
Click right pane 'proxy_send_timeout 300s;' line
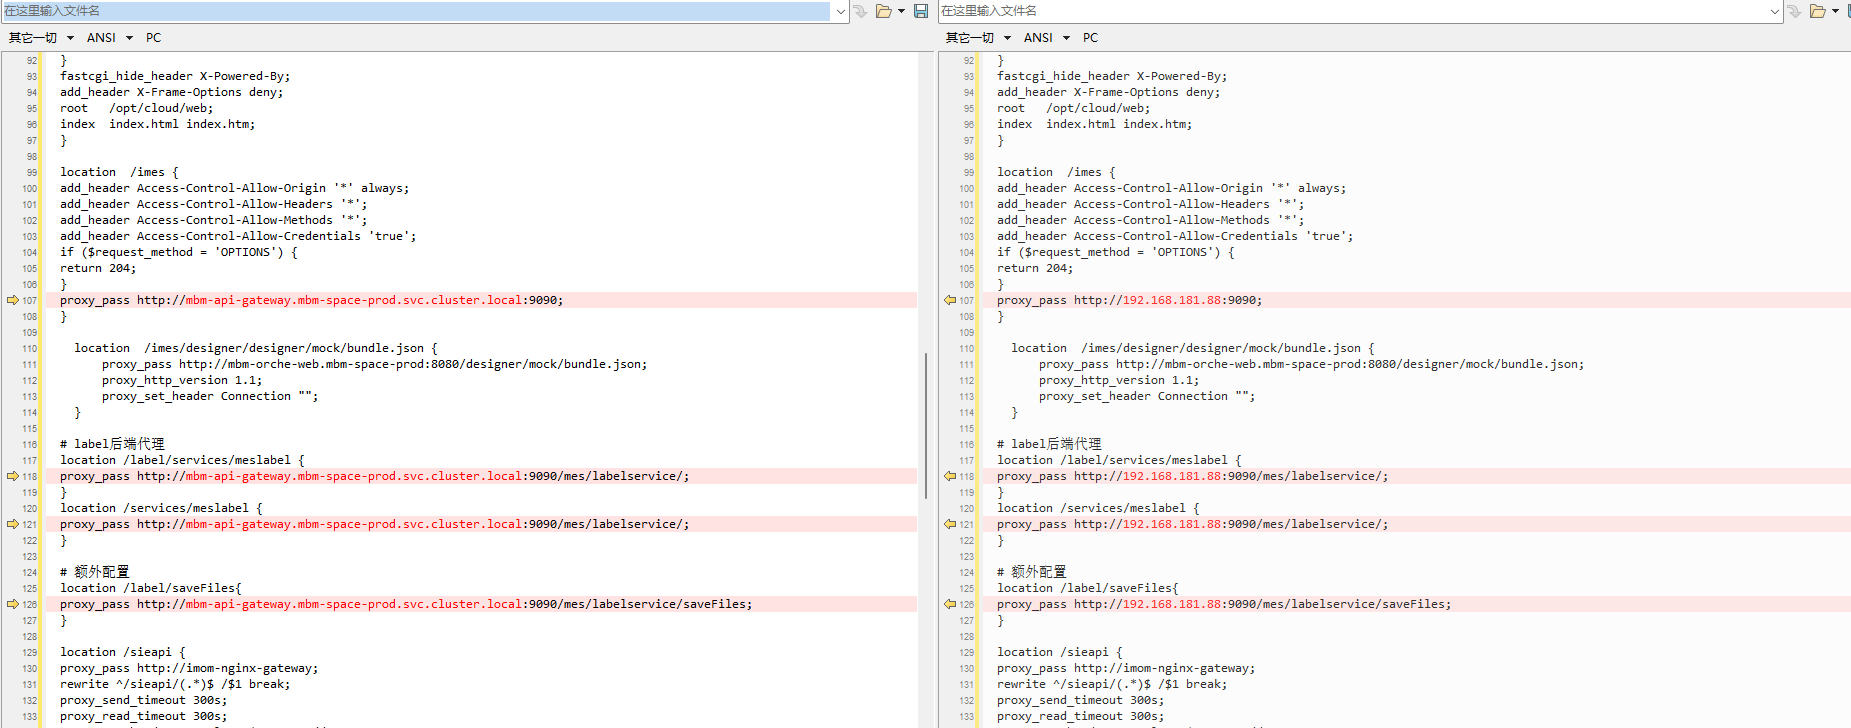tap(1080, 700)
